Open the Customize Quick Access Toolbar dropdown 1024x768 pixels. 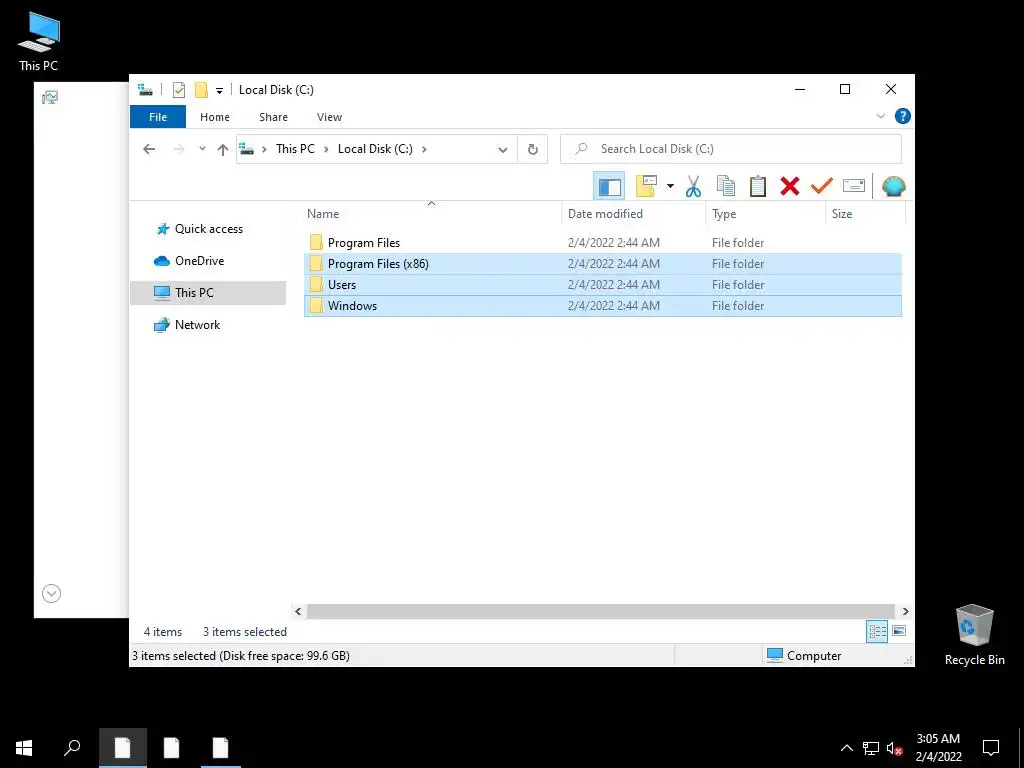point(219,91)
